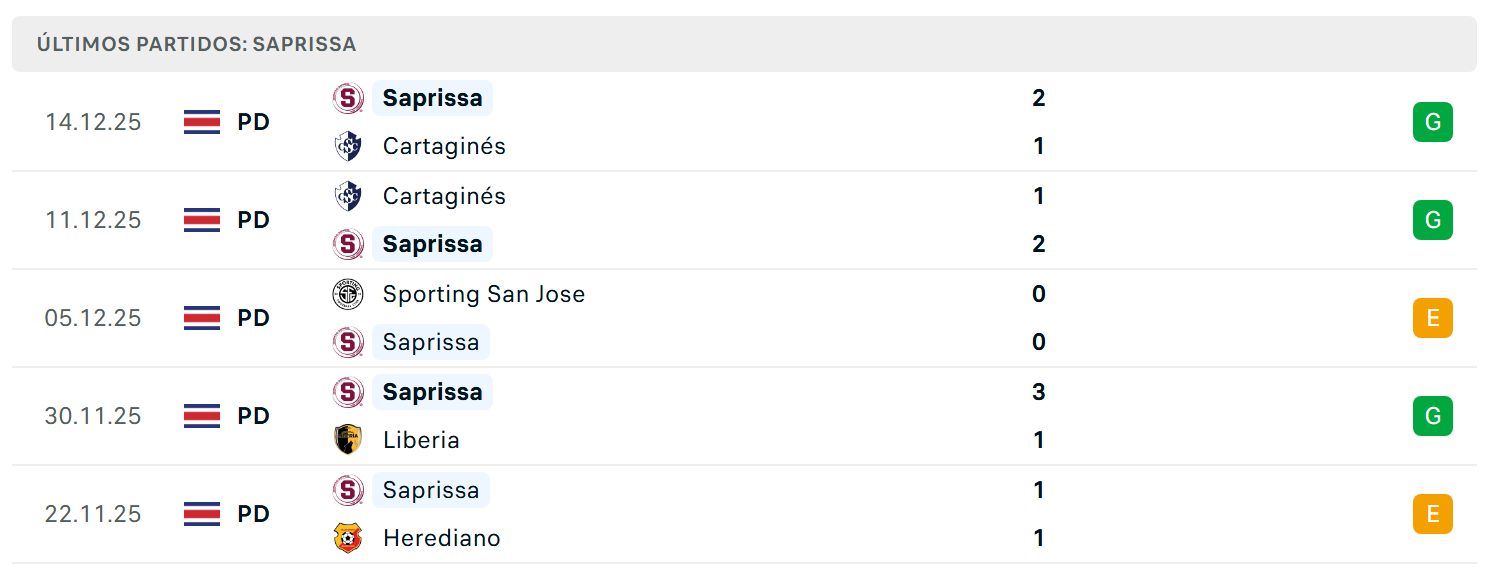Click the Costa Rica flag on the 05.12.25 row
The image size is (1490, 576).
tap(202, 318)
